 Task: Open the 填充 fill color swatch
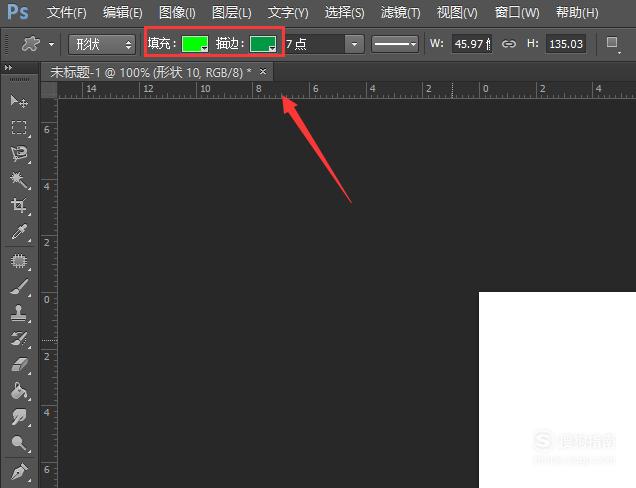click(x=195, y=44)
